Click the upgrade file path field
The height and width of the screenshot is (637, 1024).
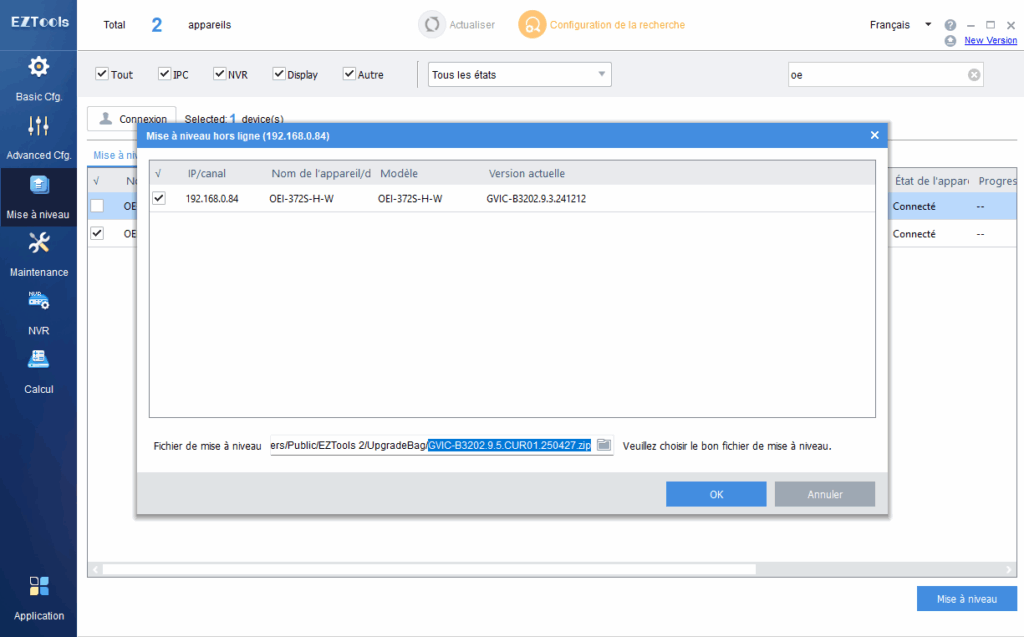coord(432,445)
